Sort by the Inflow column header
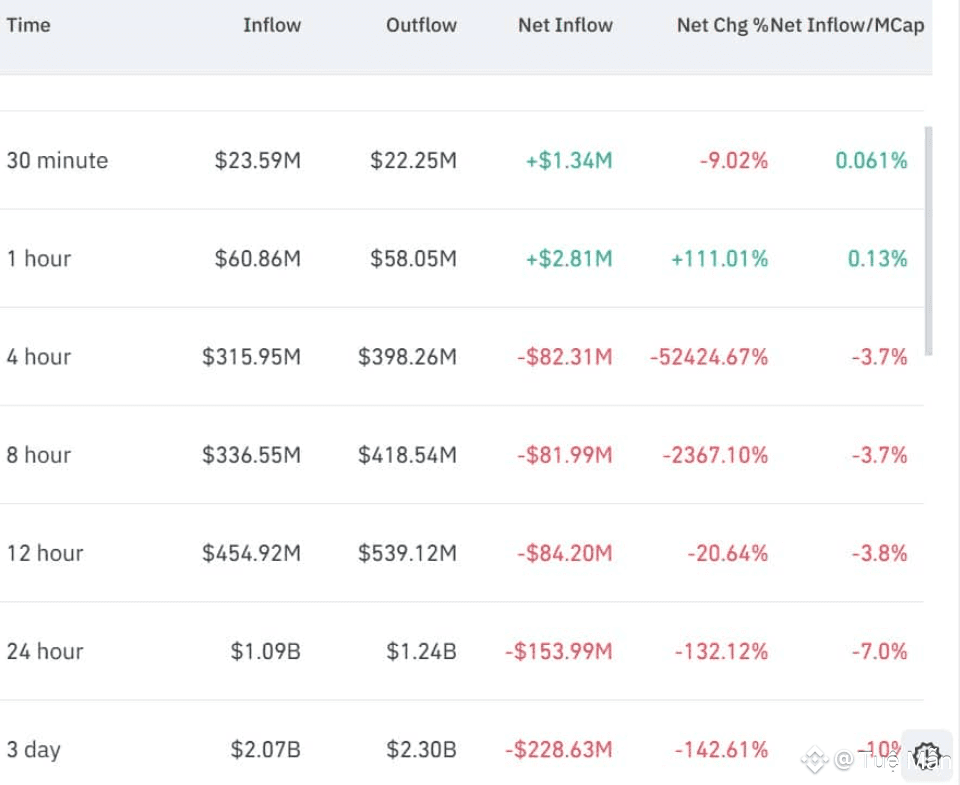 pyautogui.click(x=271, y=25)
